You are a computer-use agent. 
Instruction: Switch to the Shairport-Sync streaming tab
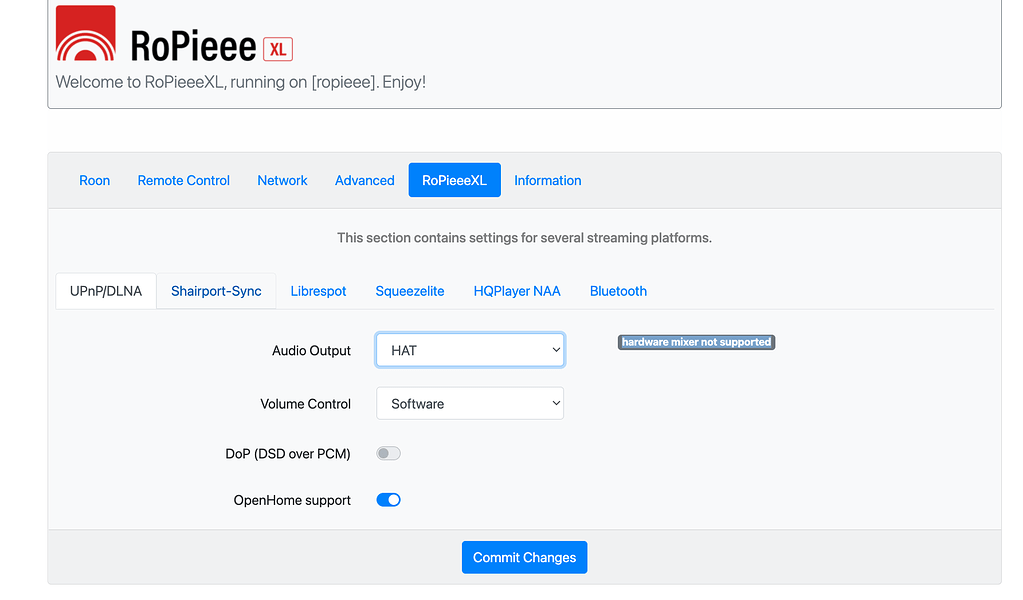point(216,290)
